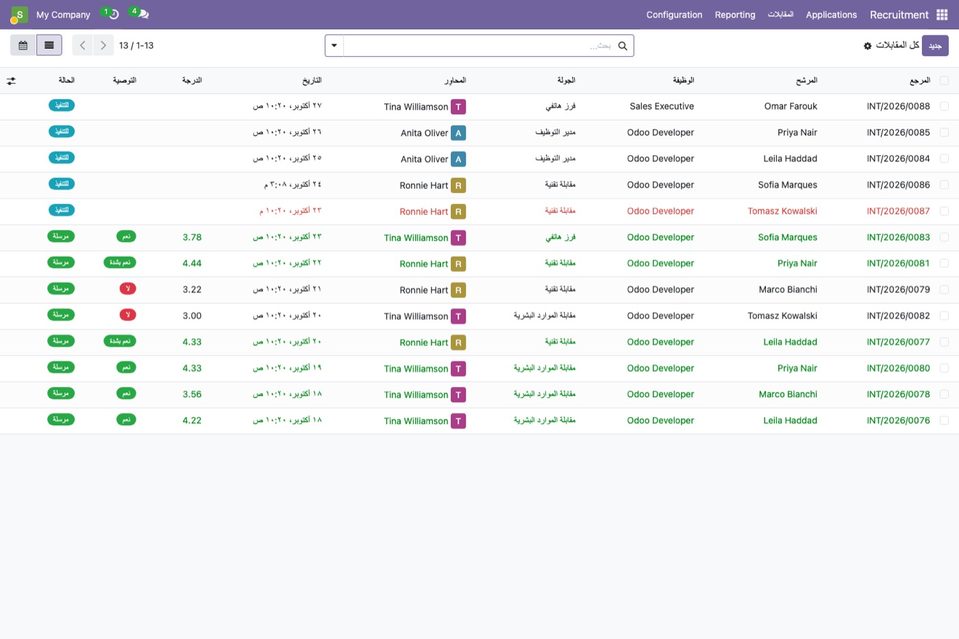959x639 pixels.
Task: Click the gear icon beside the title
Action: pyautogui.click(x=867, y=46)
